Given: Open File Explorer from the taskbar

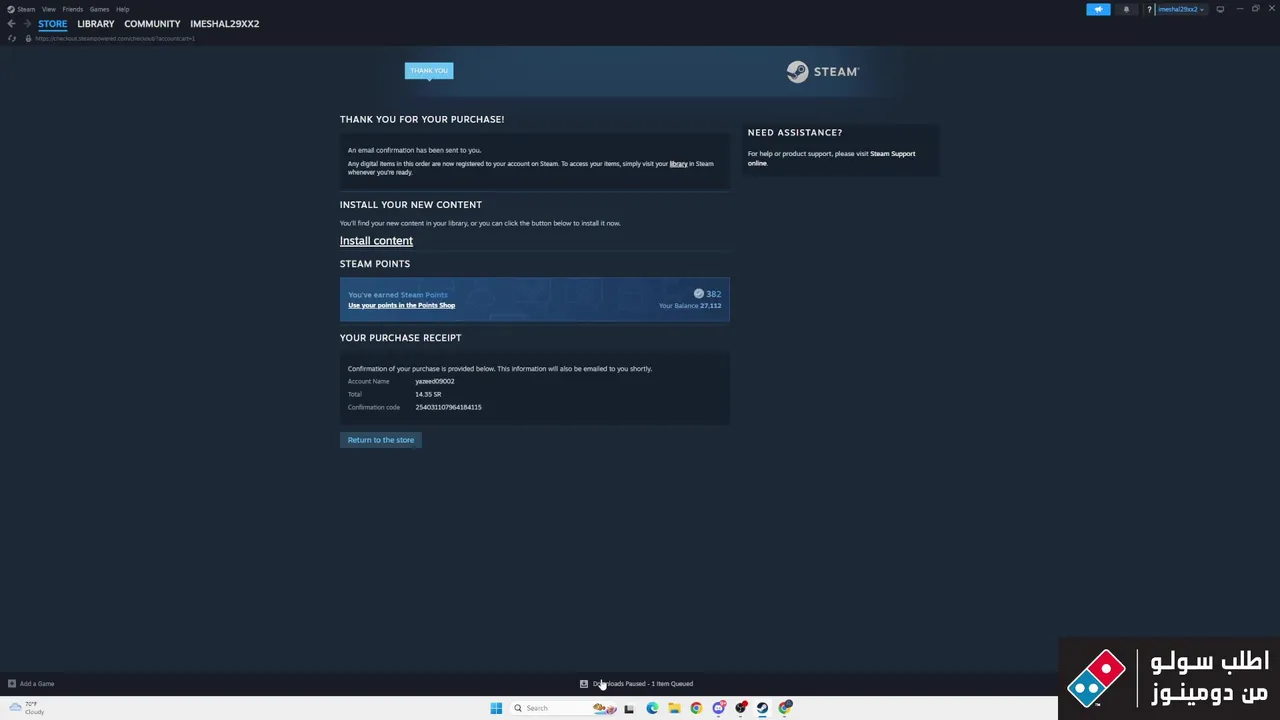Looking at the screenshot, I should point(674,708).
